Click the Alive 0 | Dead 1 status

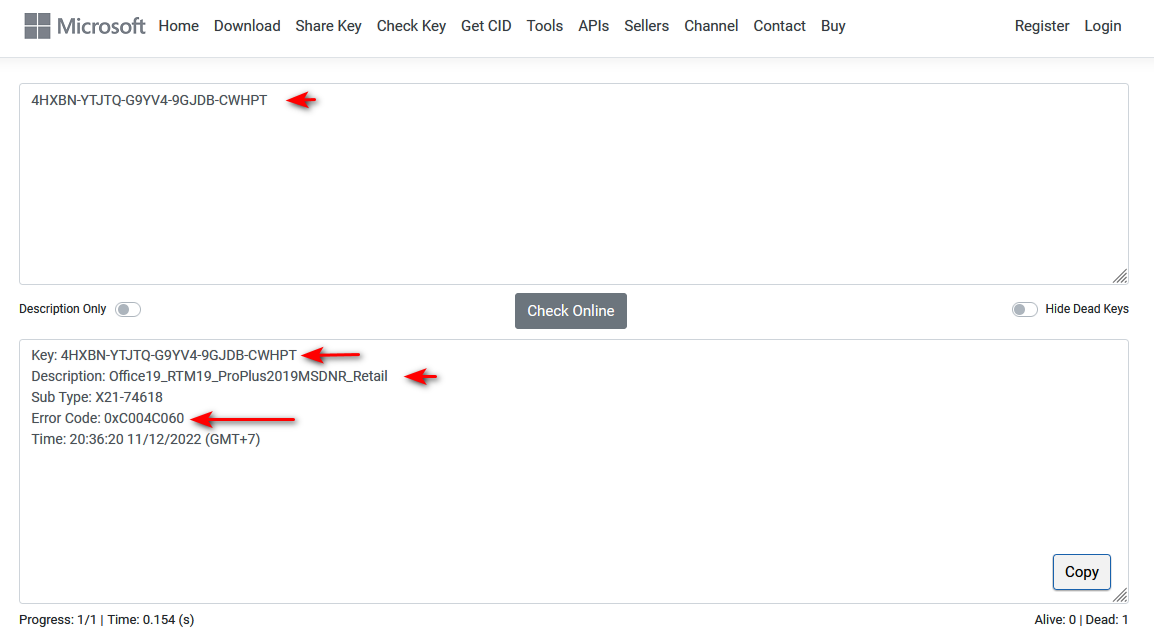tap(1081, 619)
